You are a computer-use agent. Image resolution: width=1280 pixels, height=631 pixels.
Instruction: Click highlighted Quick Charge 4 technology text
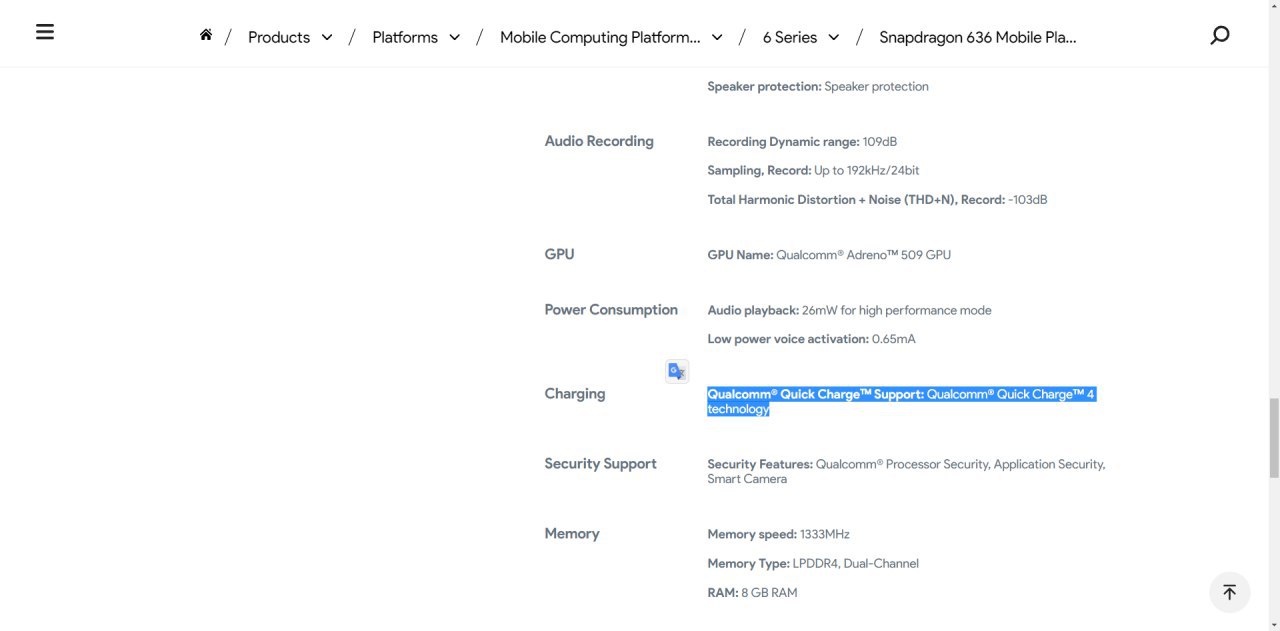click(901, 401)
